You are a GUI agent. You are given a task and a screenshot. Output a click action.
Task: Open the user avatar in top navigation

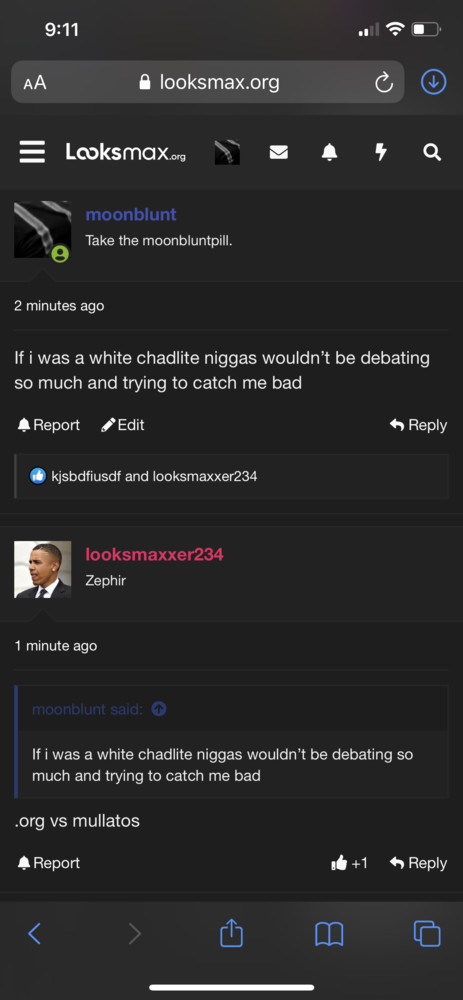(x=227, y=152)
